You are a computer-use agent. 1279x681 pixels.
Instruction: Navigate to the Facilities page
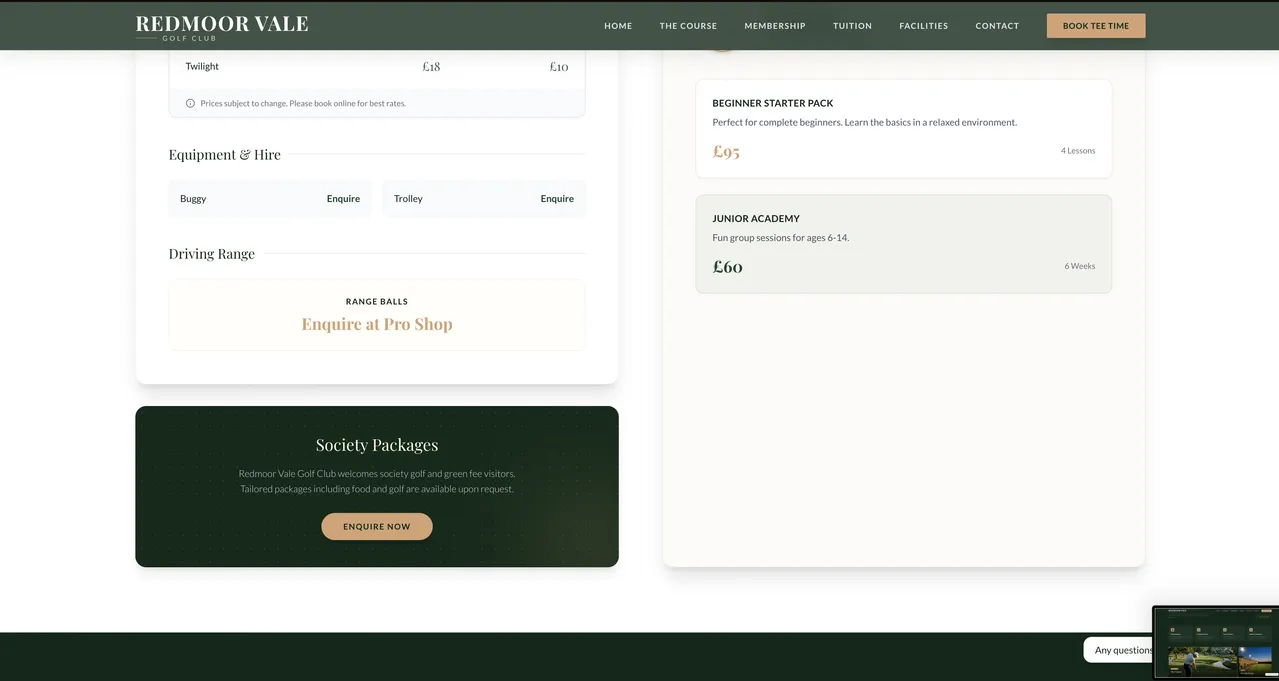pos(923,26)
